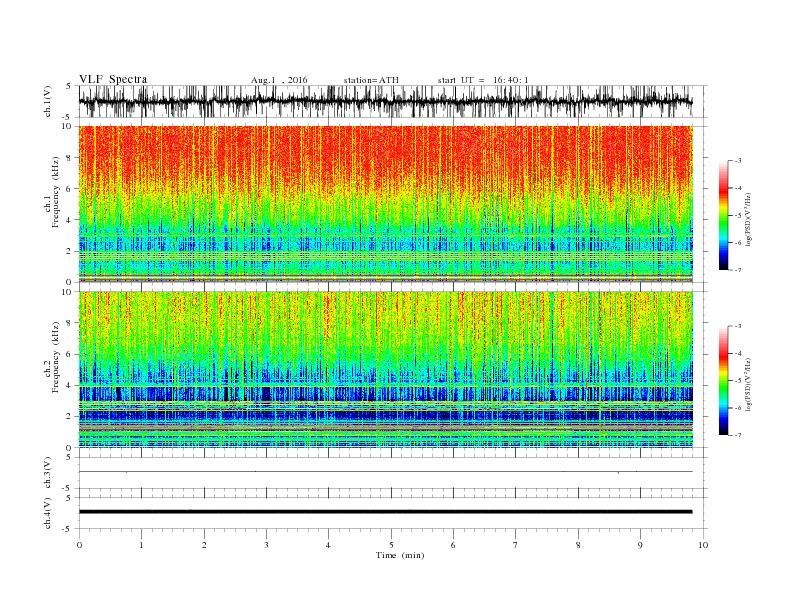792x612 pixels.
Task: Click the ch.1 red-dominated spectrogram panel
Action: click(385, 204)
